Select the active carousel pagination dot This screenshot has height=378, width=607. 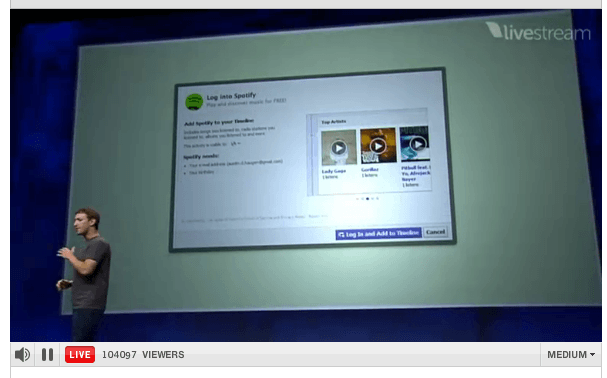367,199
